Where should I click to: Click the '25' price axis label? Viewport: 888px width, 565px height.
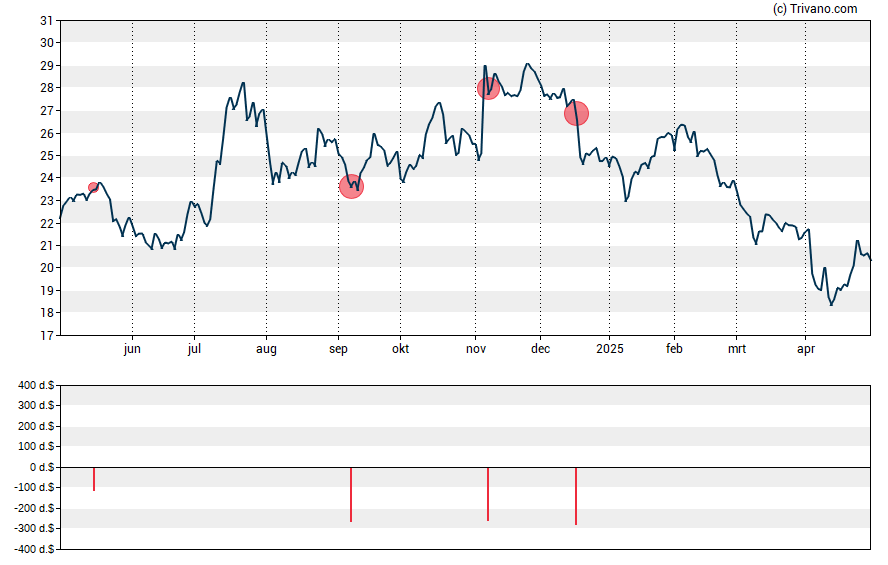click(47, 156)
